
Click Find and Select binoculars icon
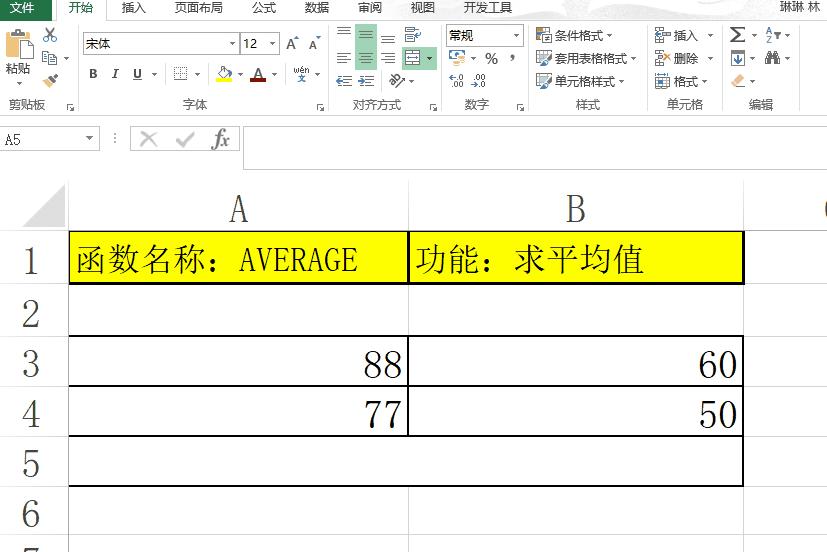tap(773, 57)
